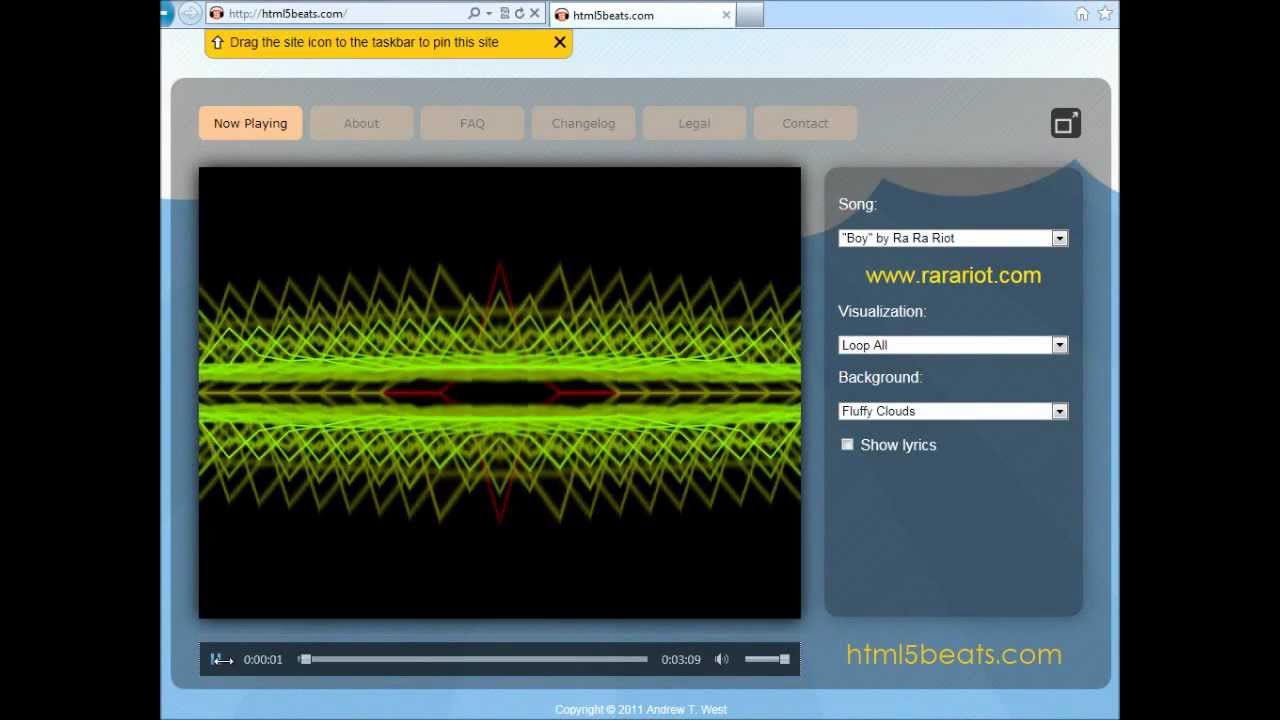Open the About tab
This screenshot has height=720, width=1280.
[x=361, y=123]
